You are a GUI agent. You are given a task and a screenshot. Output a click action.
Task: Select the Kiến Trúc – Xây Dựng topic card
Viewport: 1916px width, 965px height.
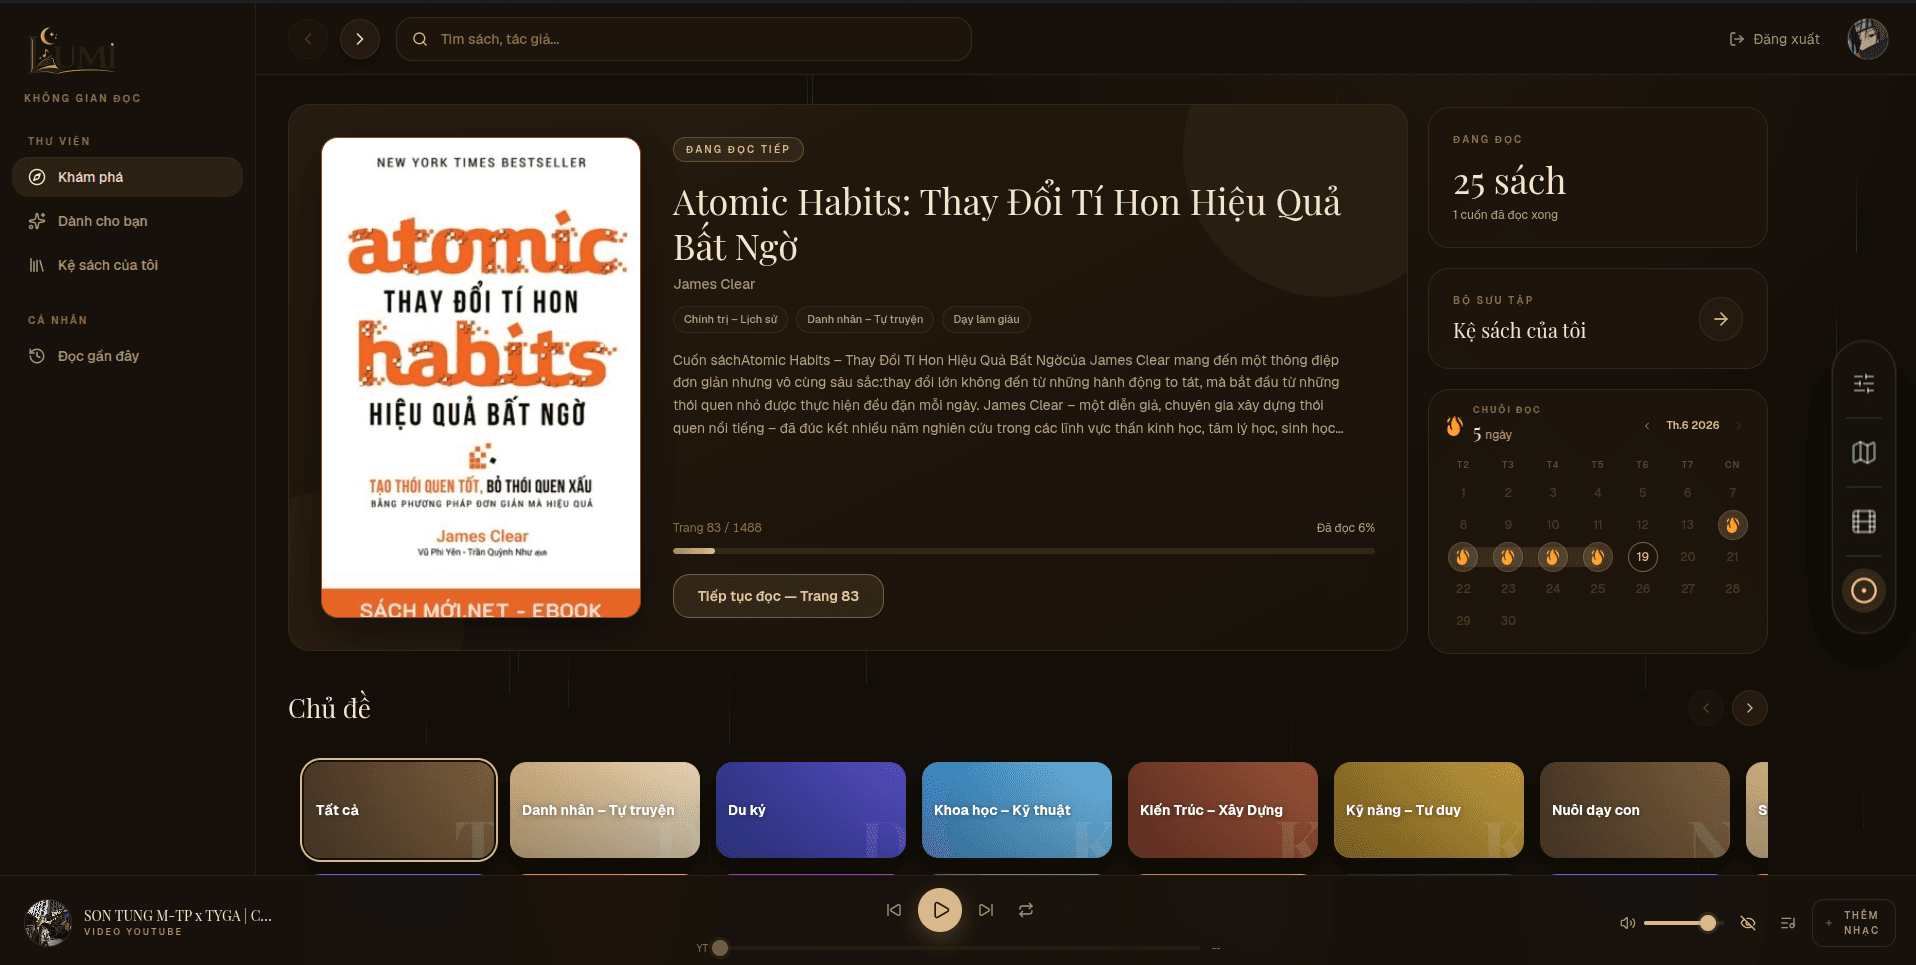pyautogui.click(x=1223, y=810)
